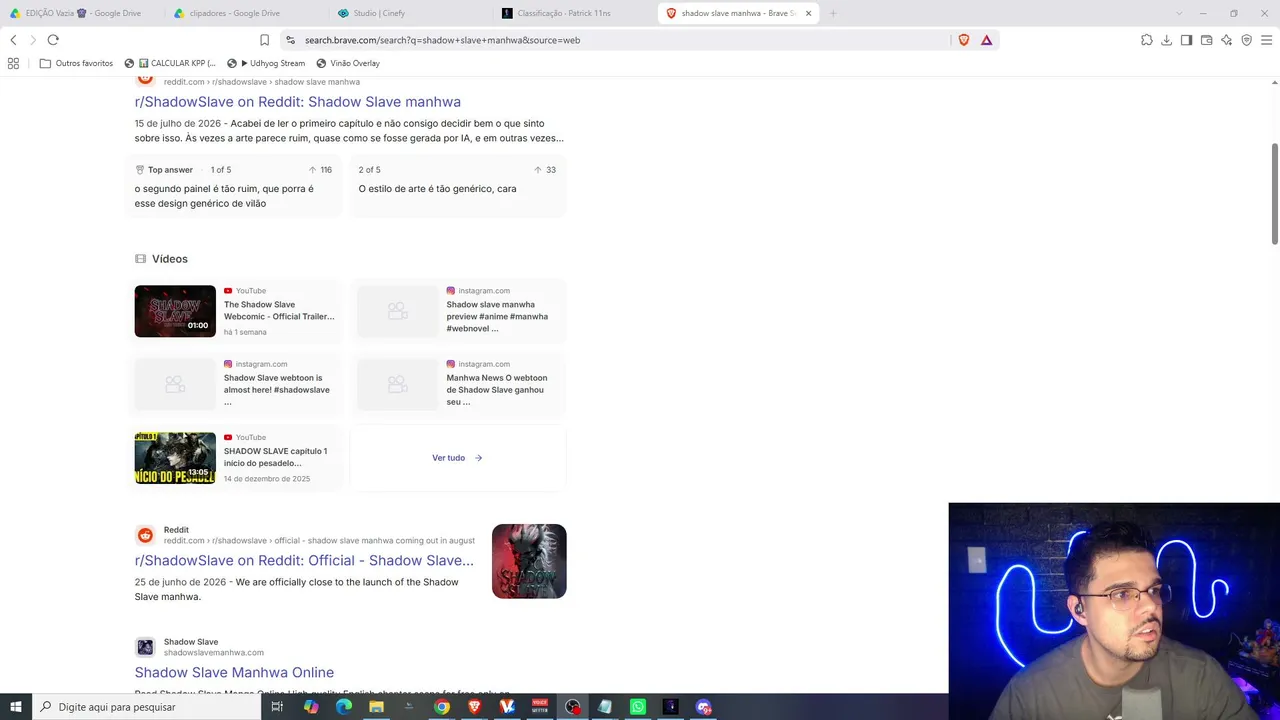1280x720 pixels.
Task: Open Discord from the taskbar
Action: point(704,707)
